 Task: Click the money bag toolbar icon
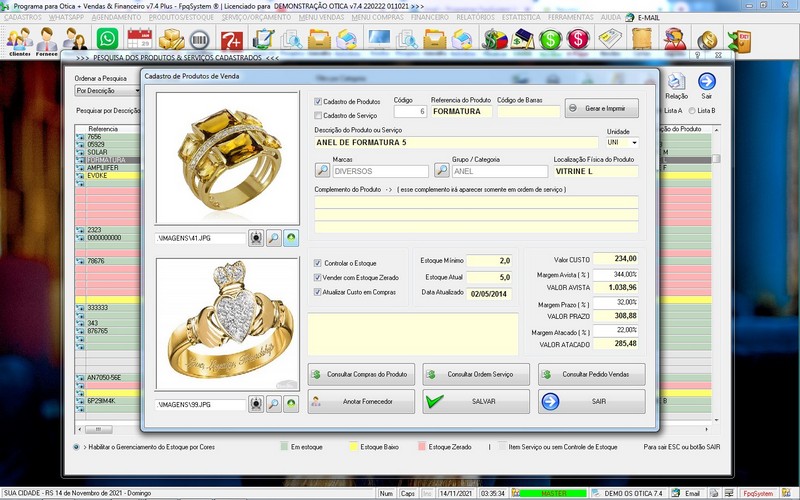494,39
